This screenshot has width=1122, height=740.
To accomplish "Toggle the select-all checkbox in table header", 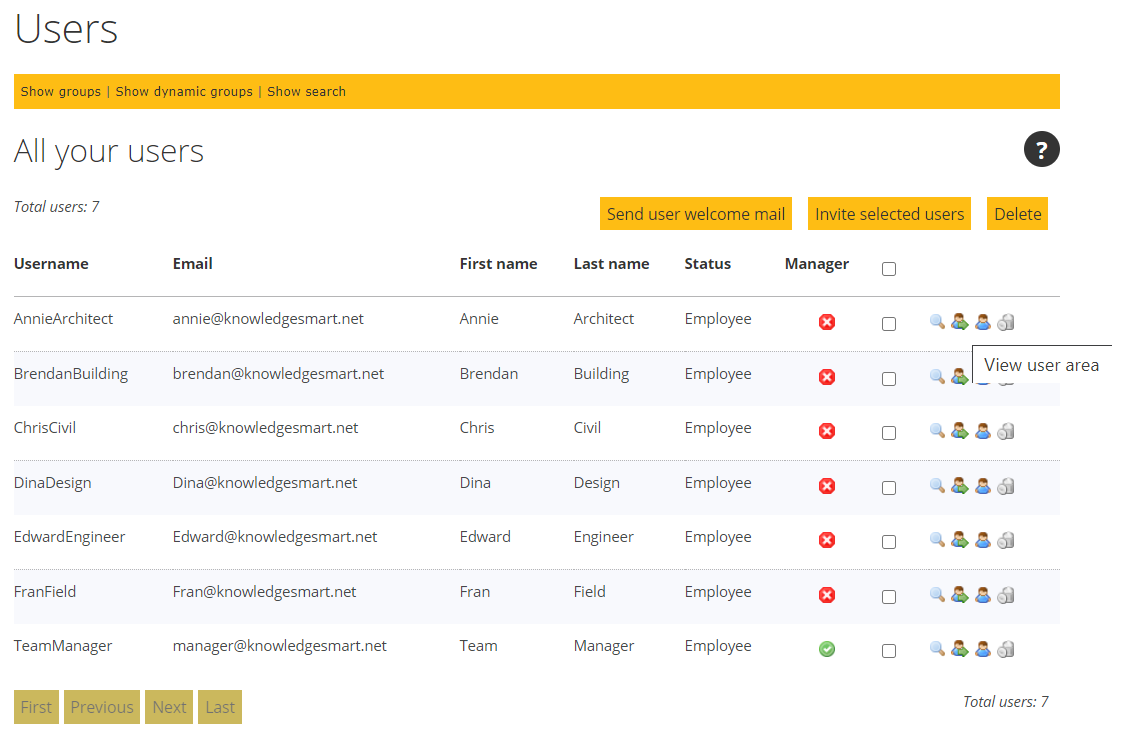I will click(889, 269).
